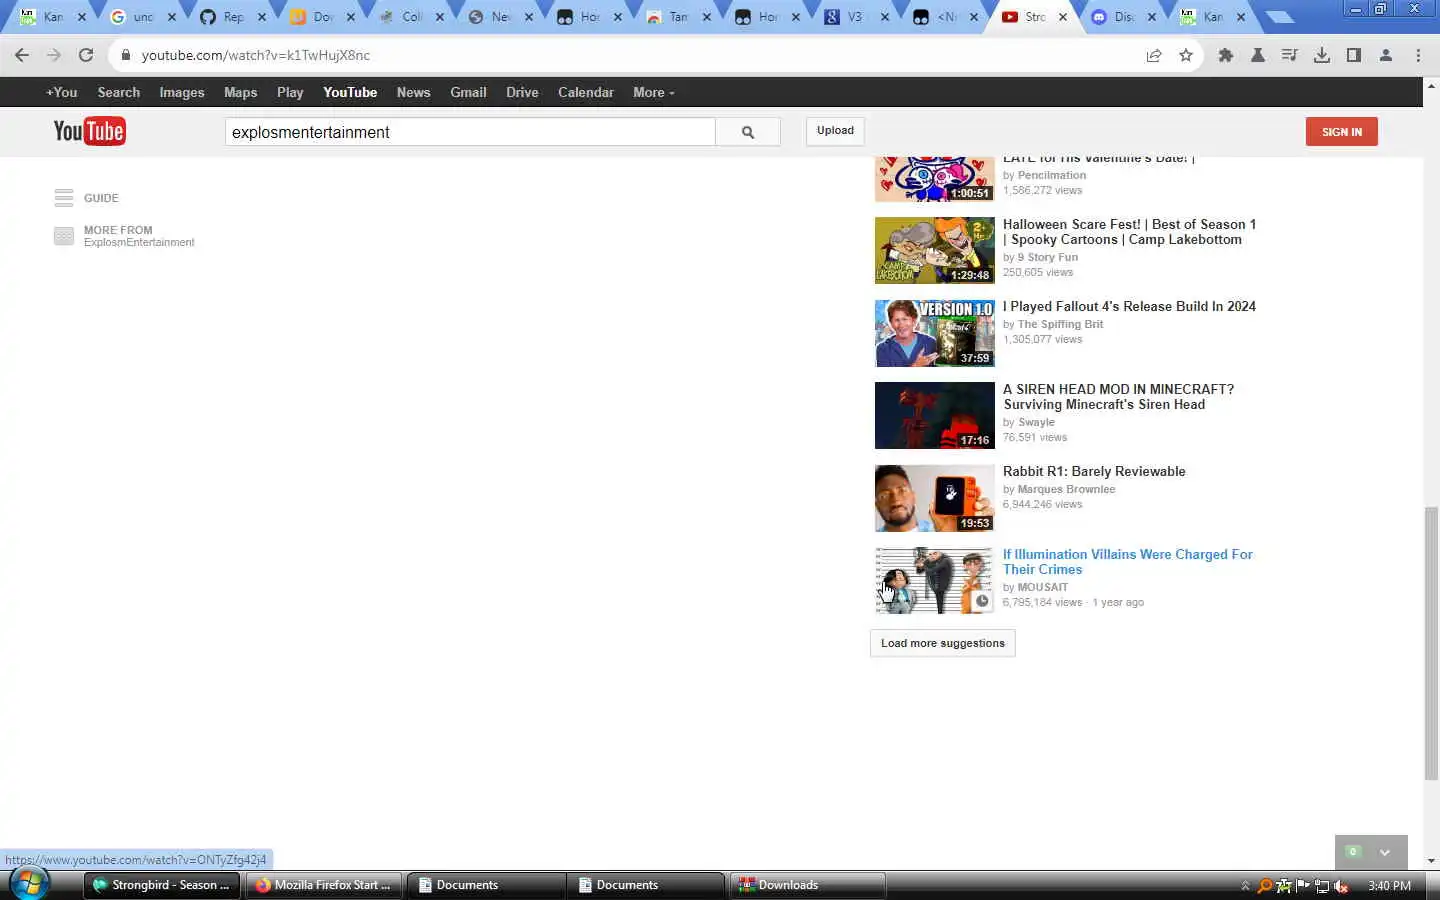Viewport: 1440px width, 900px height.
Task: Click the Upload button
Action: pyautogui.click(x=835, y=131)
